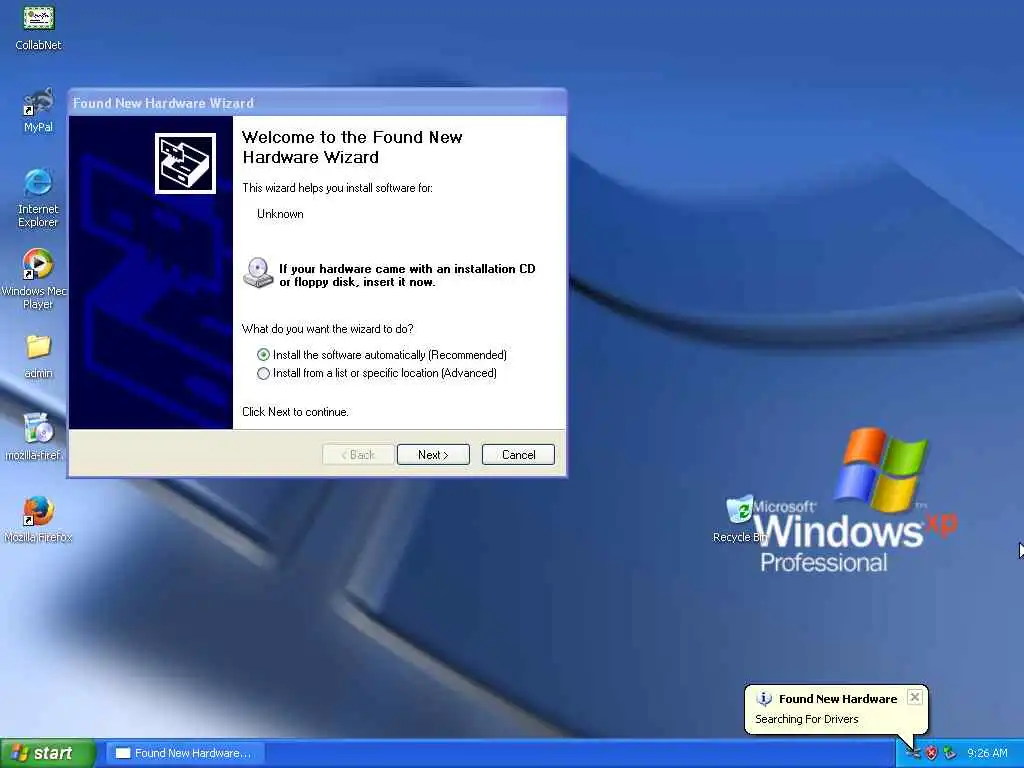Click the 9:26 AM system clock

tap(987, 753)
